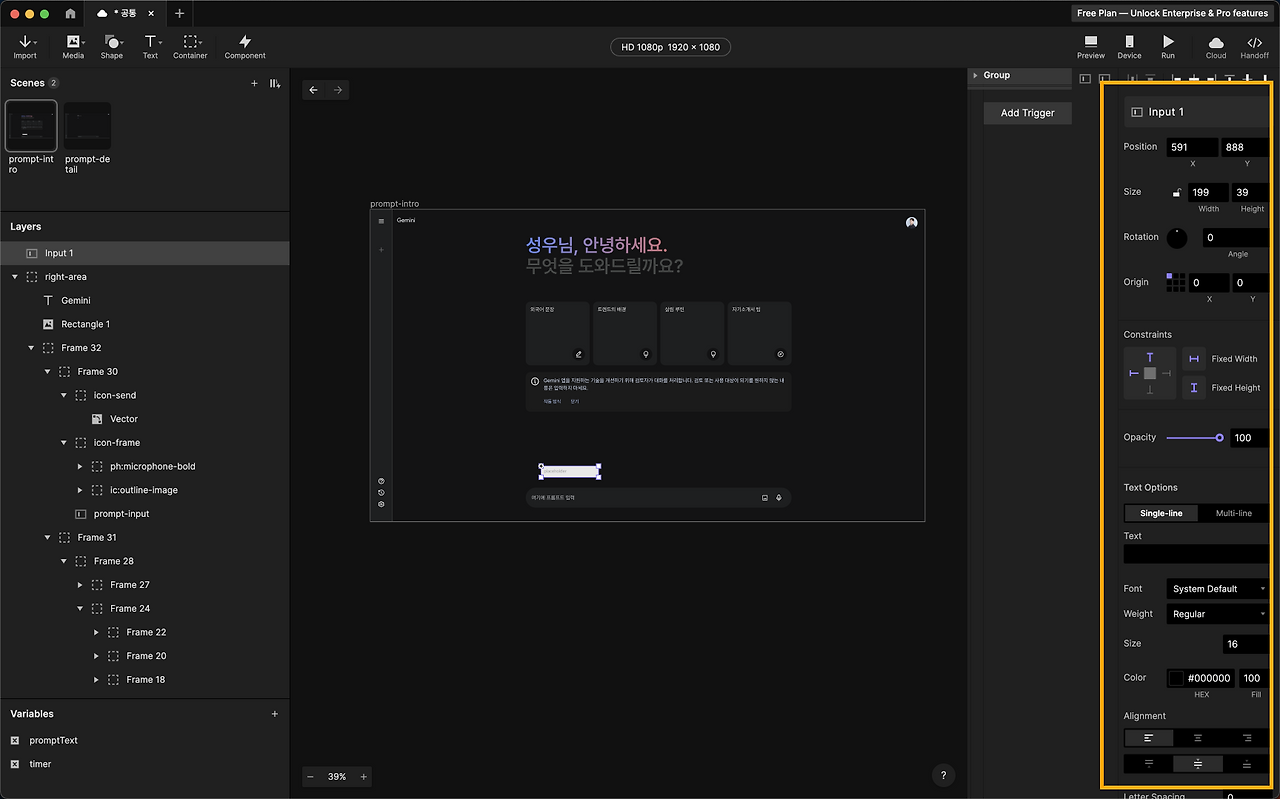1280x799 pixels.
Task: Align text vertically to the middle
Action: point(1197,764)
